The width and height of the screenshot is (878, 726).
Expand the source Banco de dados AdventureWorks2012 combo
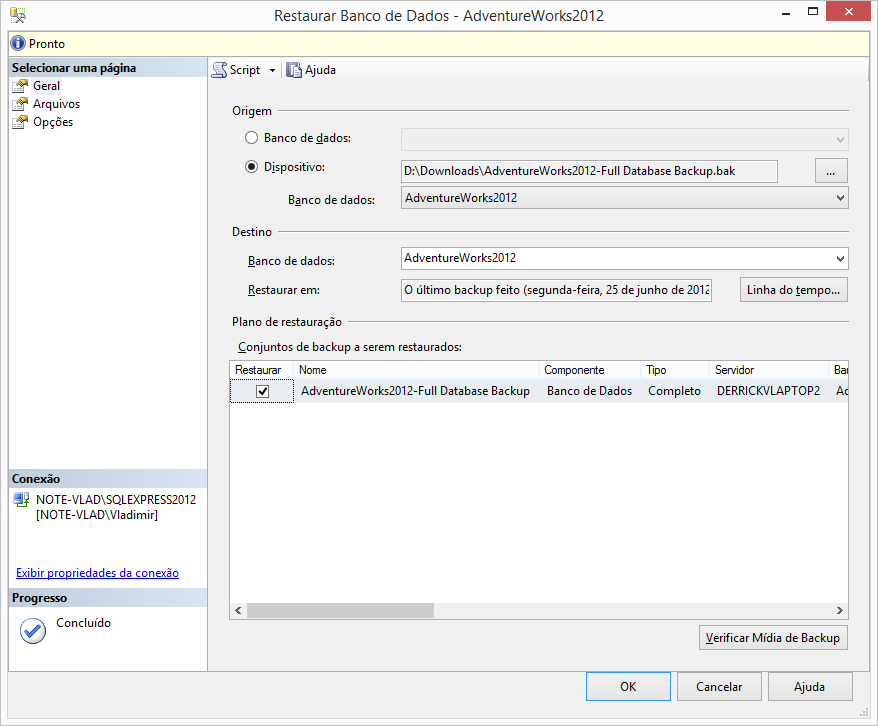click(x=624, y=198)
